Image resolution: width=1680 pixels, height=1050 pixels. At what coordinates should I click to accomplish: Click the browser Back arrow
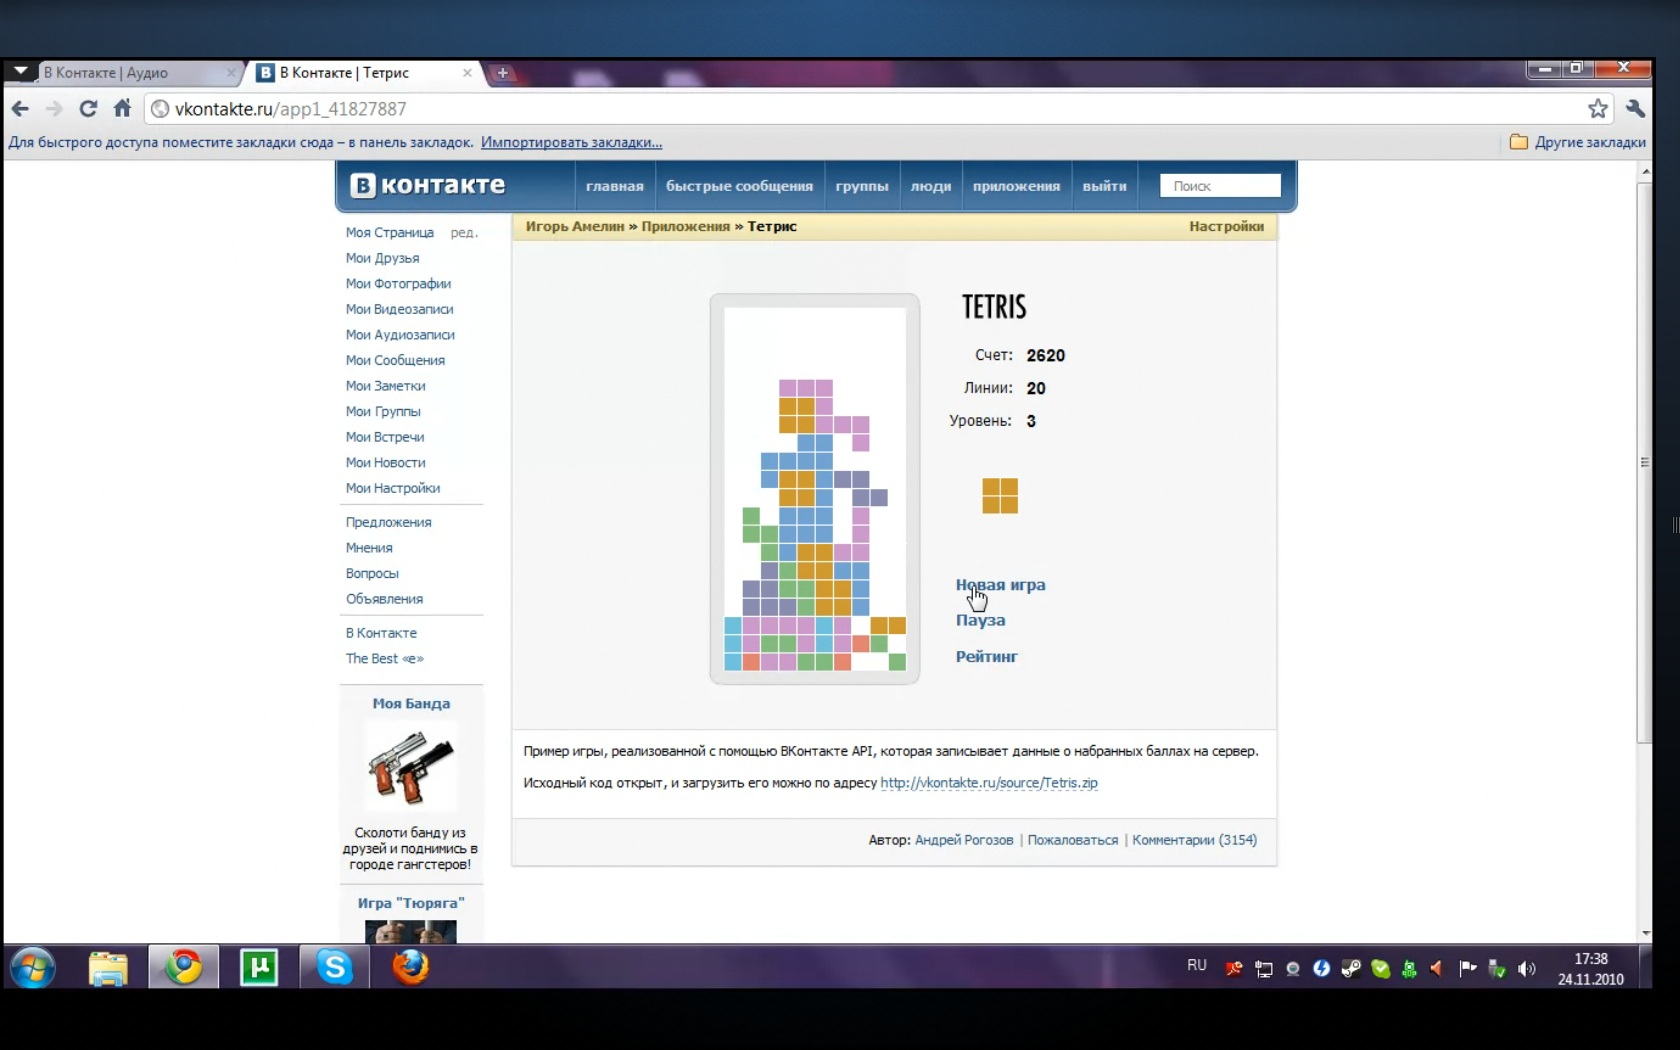pos(20,109)
